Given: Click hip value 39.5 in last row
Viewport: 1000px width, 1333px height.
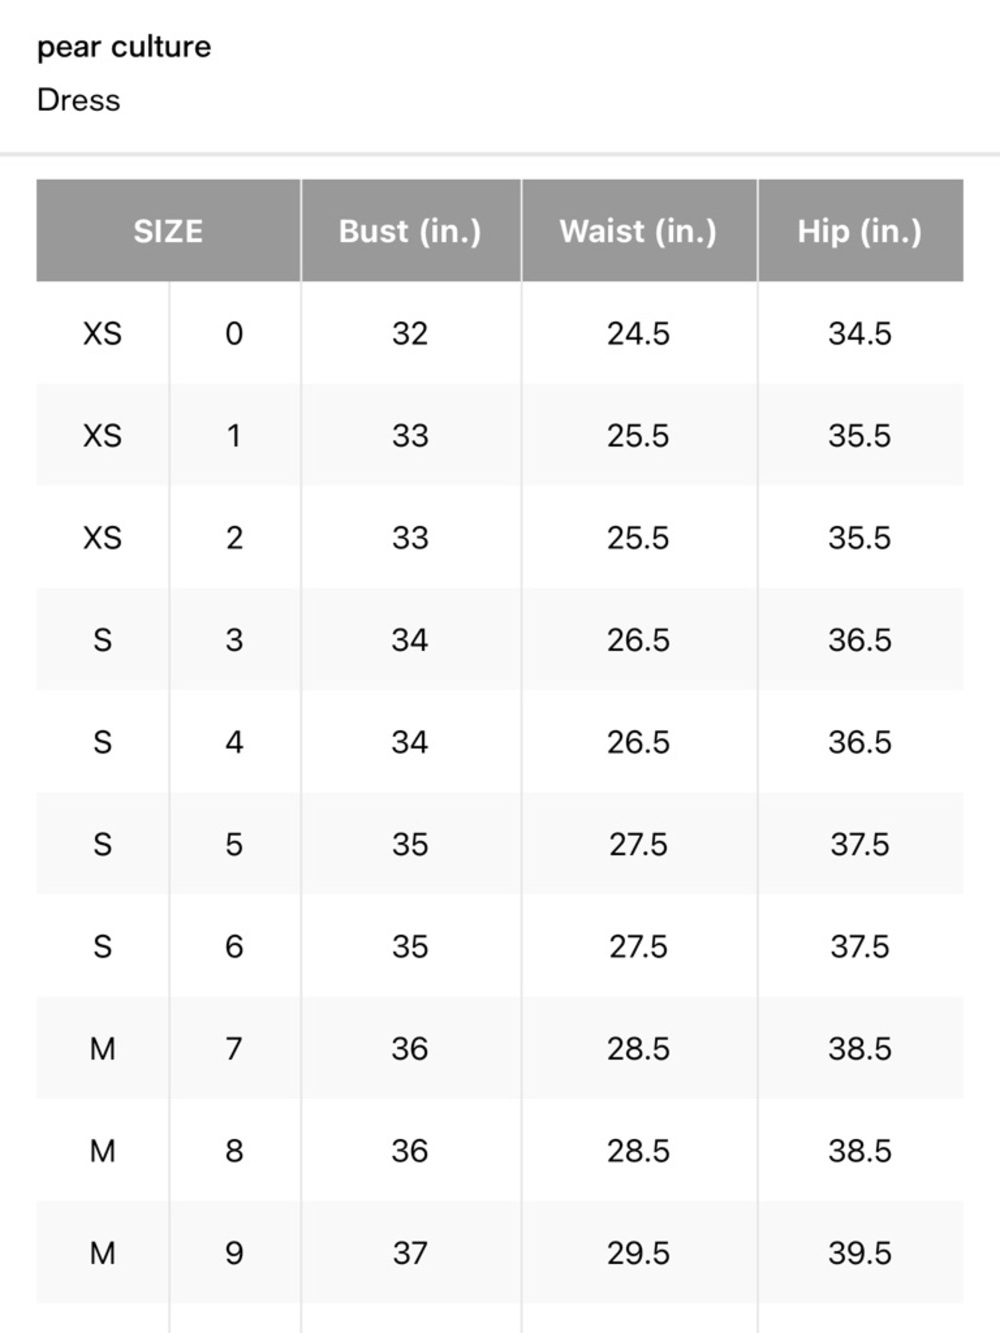Looking at the screenshot, I should [x=860, y=1253].
